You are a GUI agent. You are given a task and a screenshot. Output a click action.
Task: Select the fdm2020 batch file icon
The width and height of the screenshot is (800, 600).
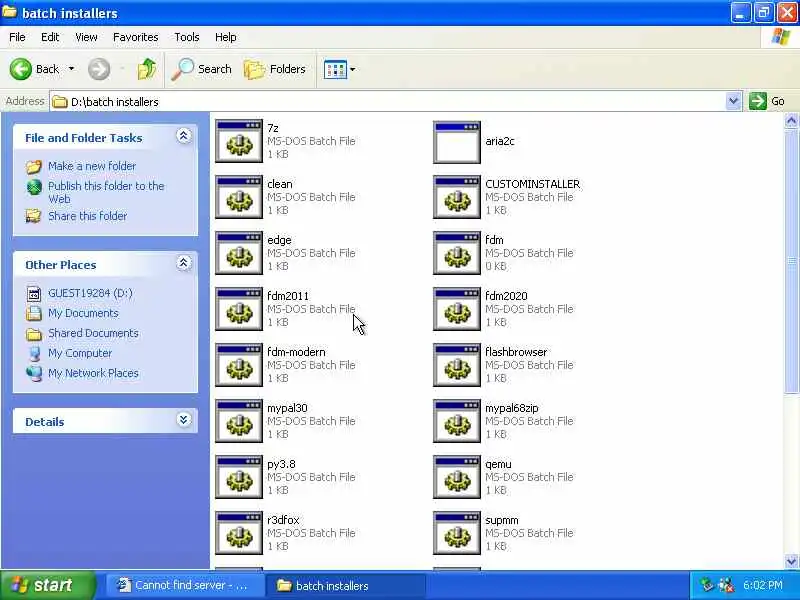(x=457, y=310)
